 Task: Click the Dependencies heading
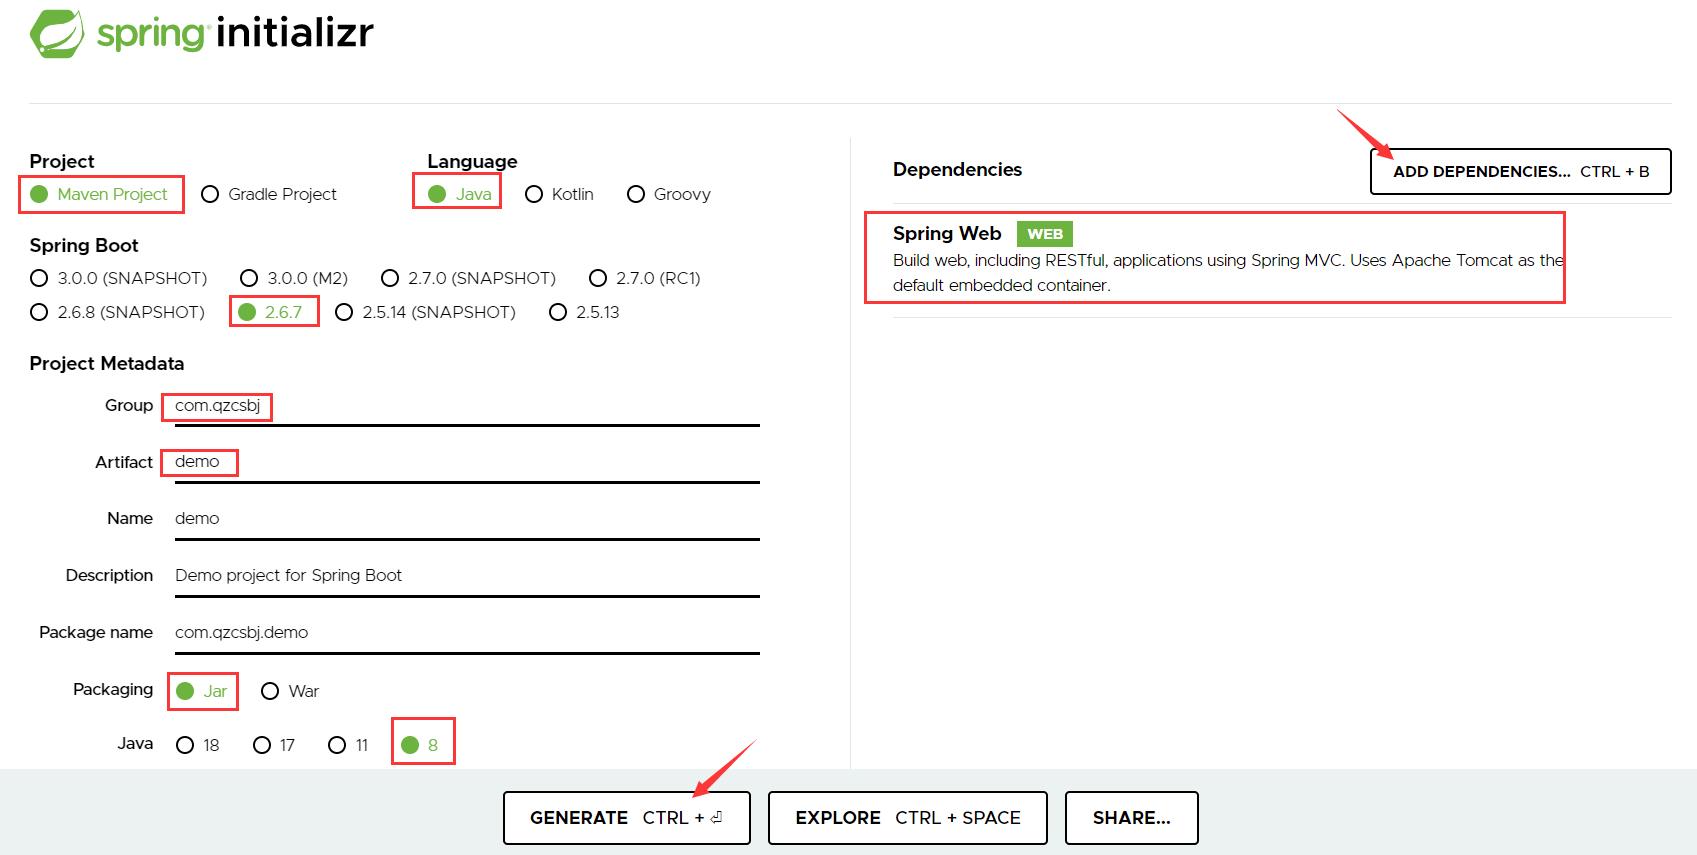957,170
